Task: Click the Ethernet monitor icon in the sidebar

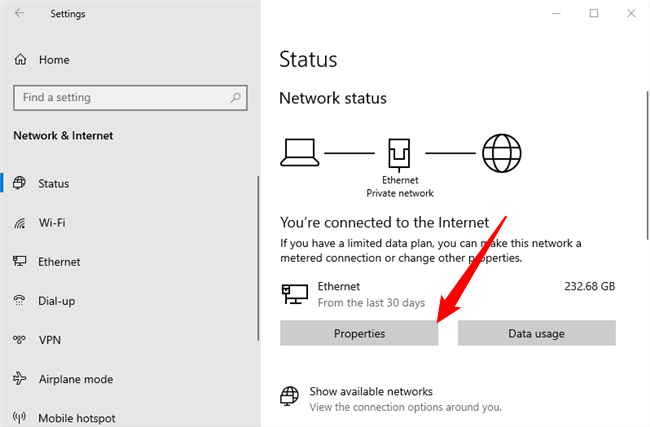Action: pos(20,262)
